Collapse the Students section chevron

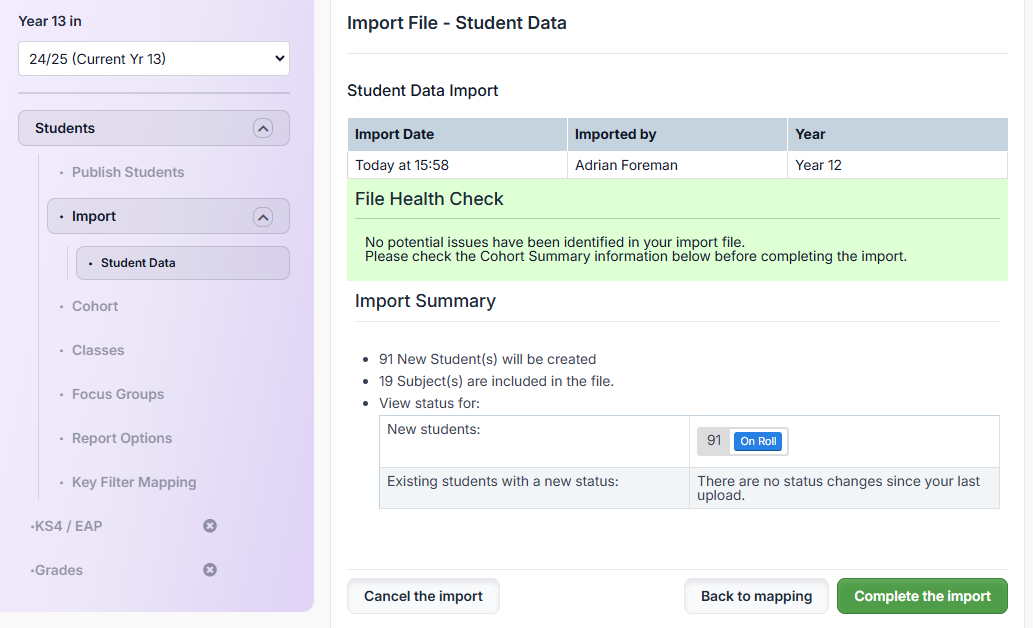point(262,128)
